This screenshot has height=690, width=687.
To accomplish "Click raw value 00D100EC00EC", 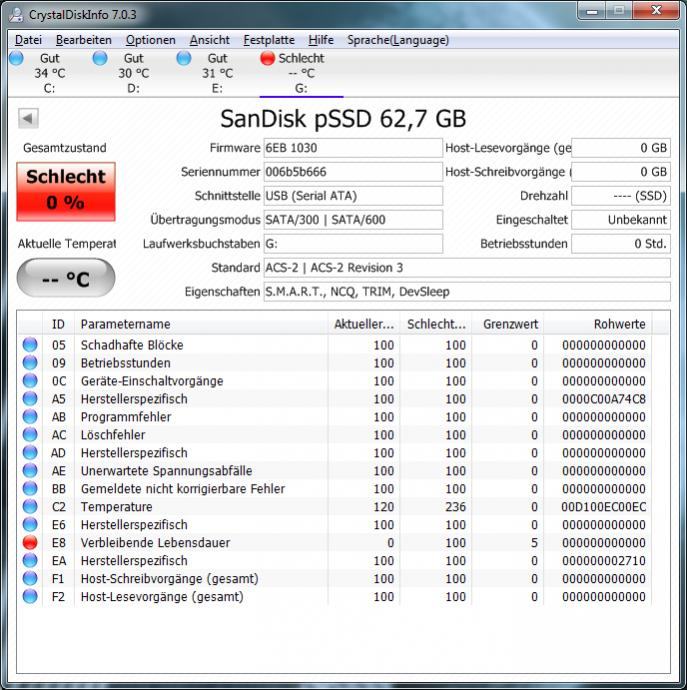I will pos(603,507).
